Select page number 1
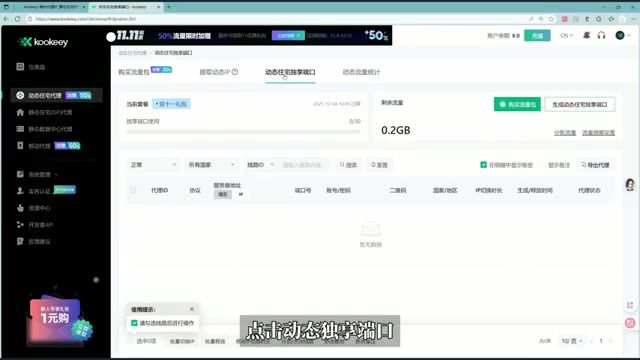The height and width of the screenshot is (360, 640). click(601, 341)
